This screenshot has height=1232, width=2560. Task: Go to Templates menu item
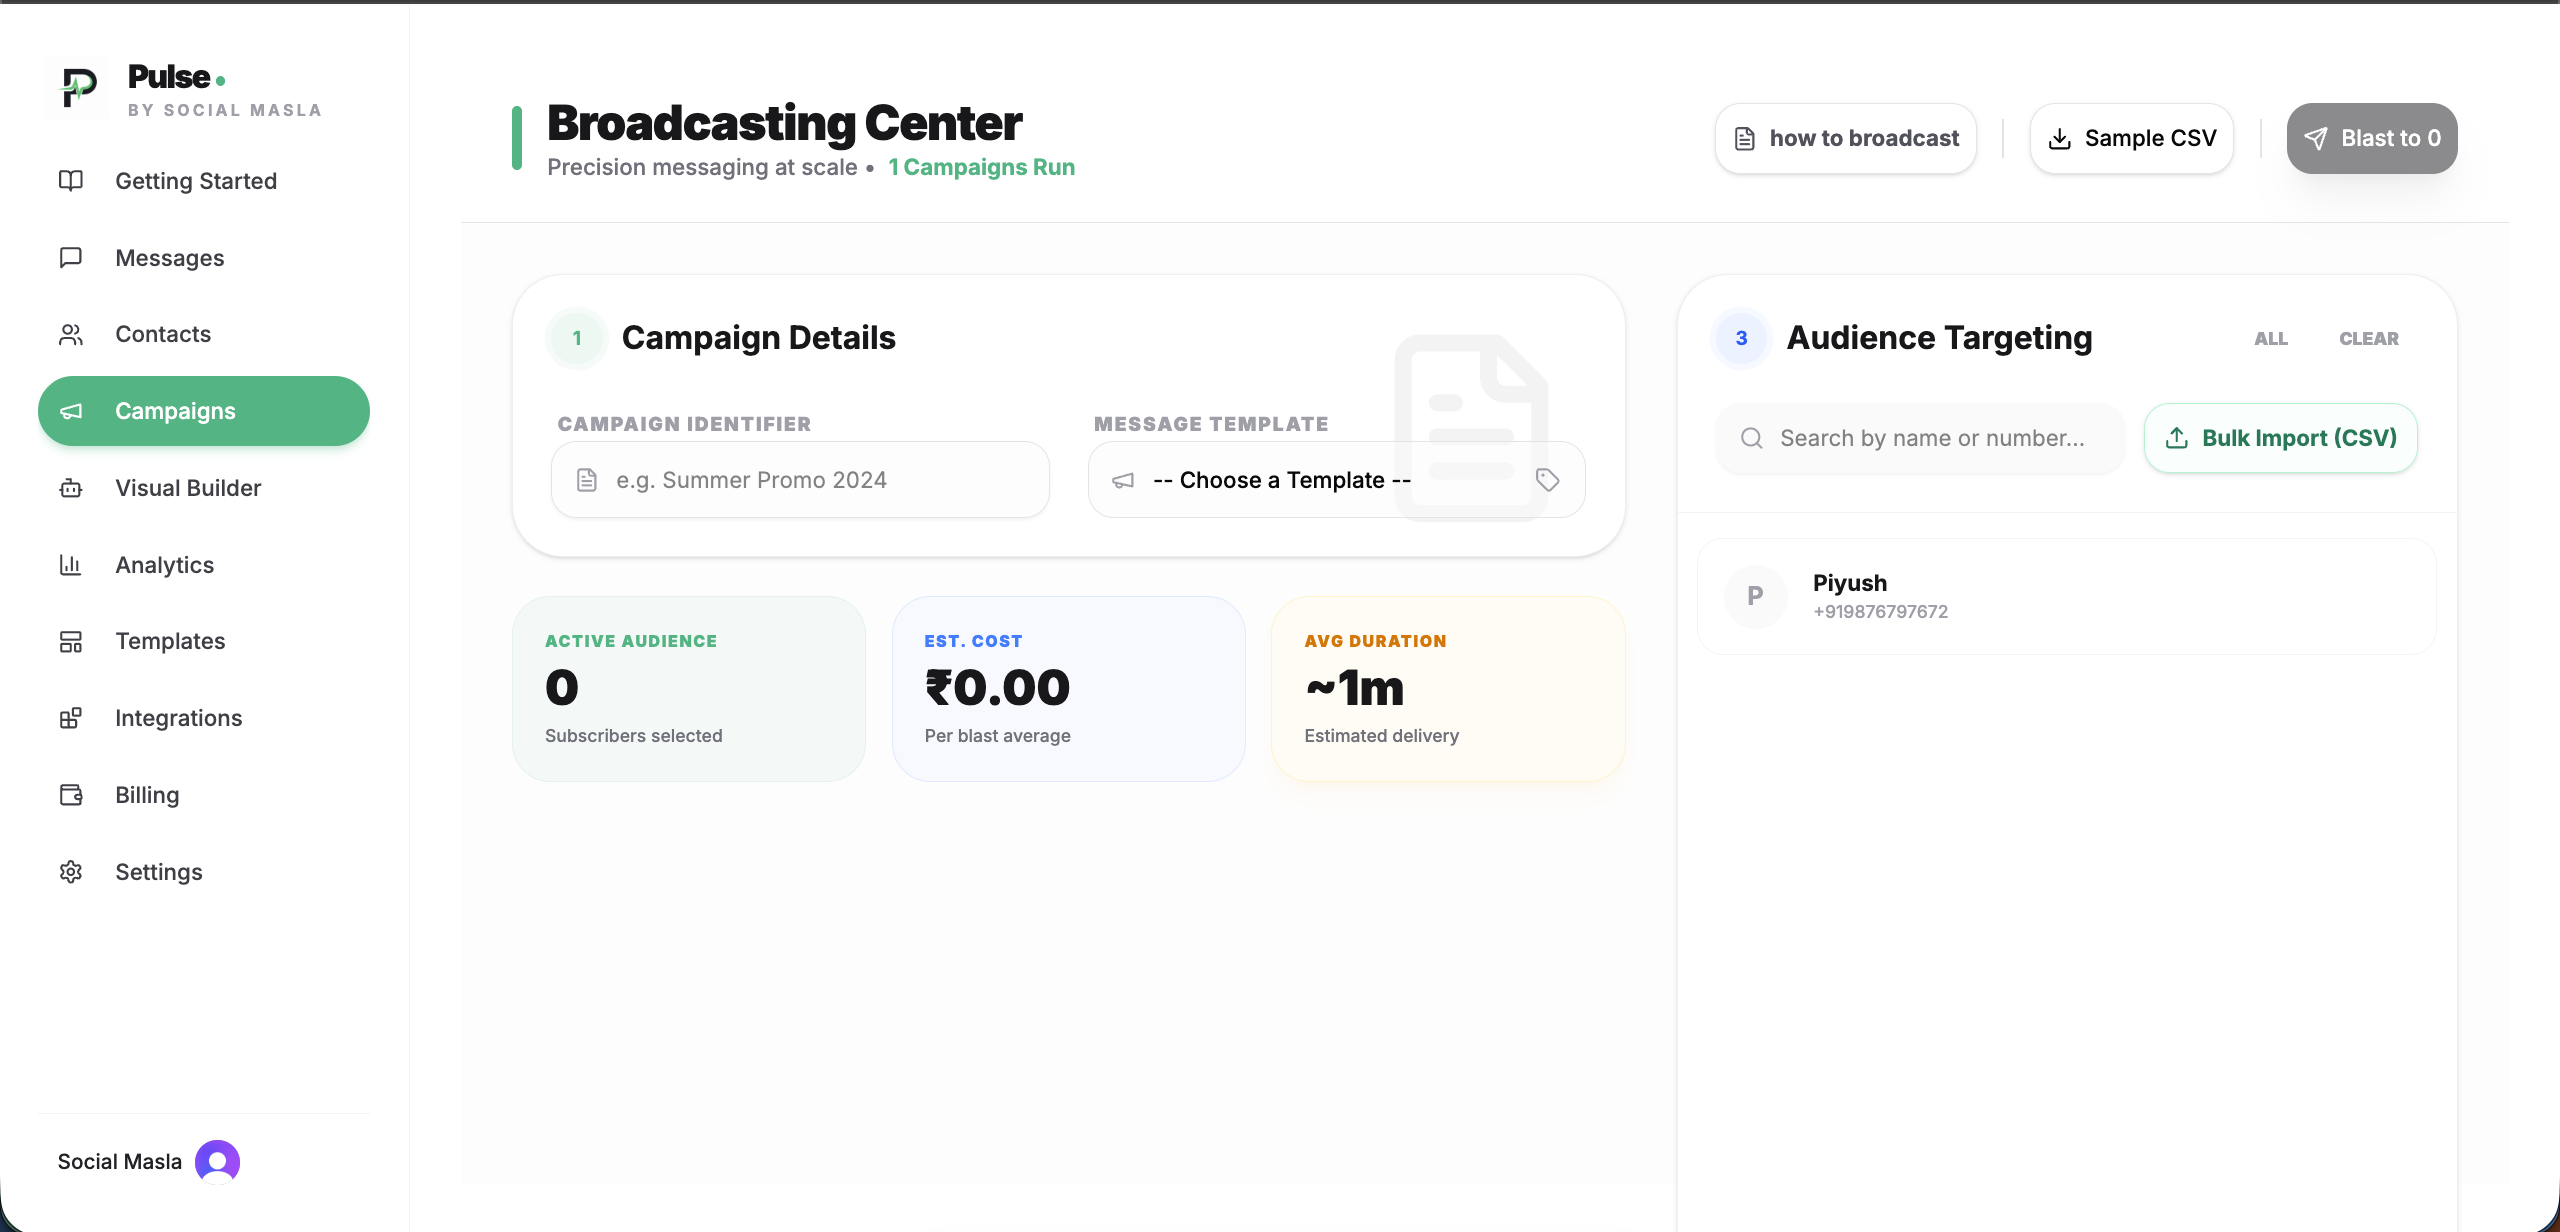coord(170,641)
